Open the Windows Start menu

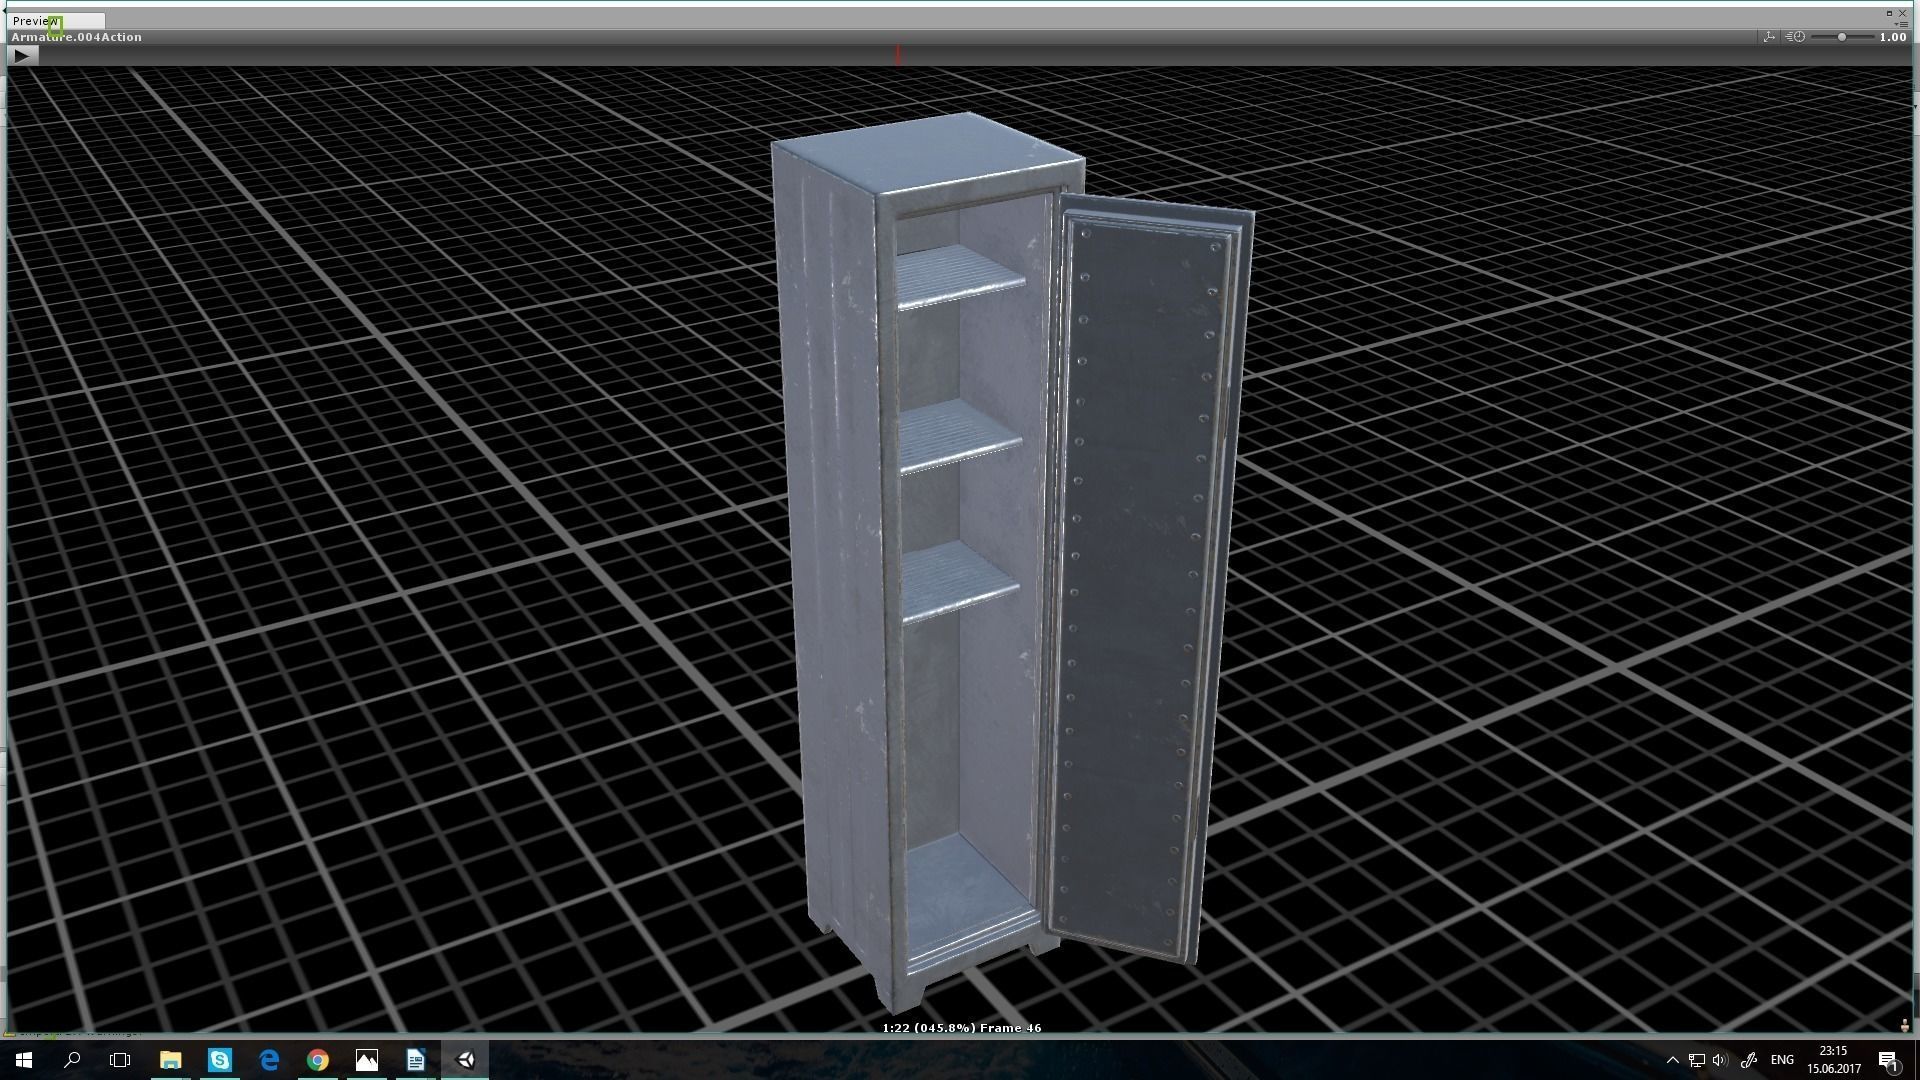[x=23, y=1060]
